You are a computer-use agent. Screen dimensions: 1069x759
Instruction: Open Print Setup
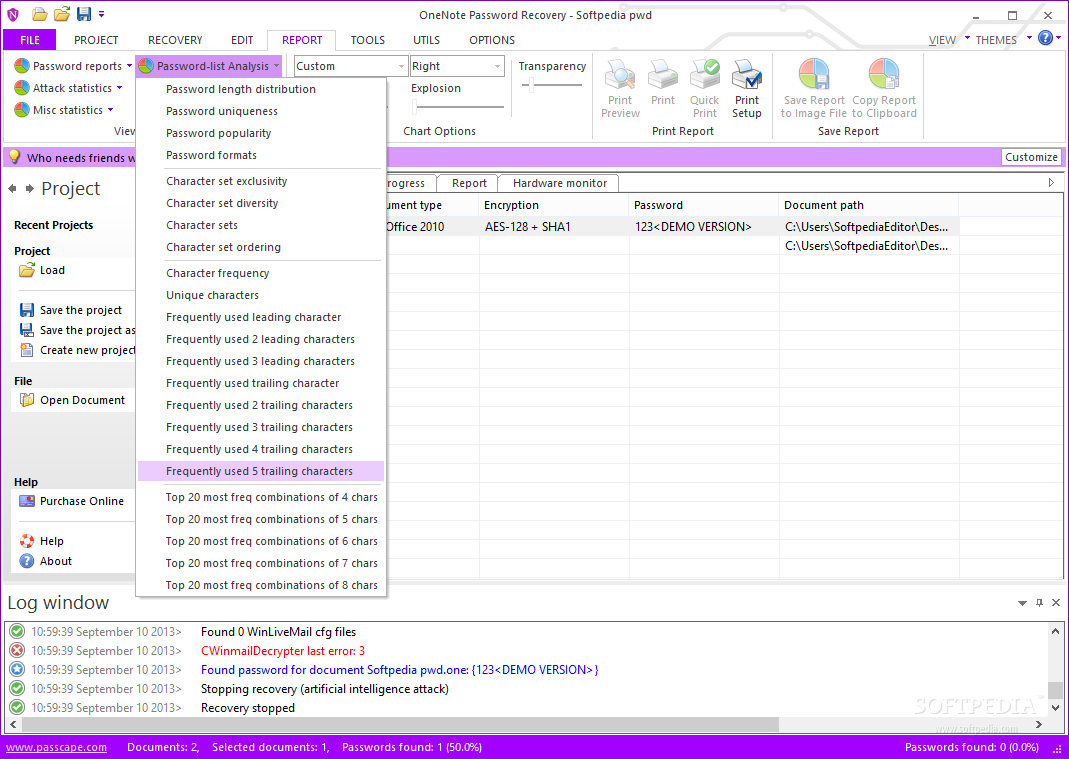(747, 88)
